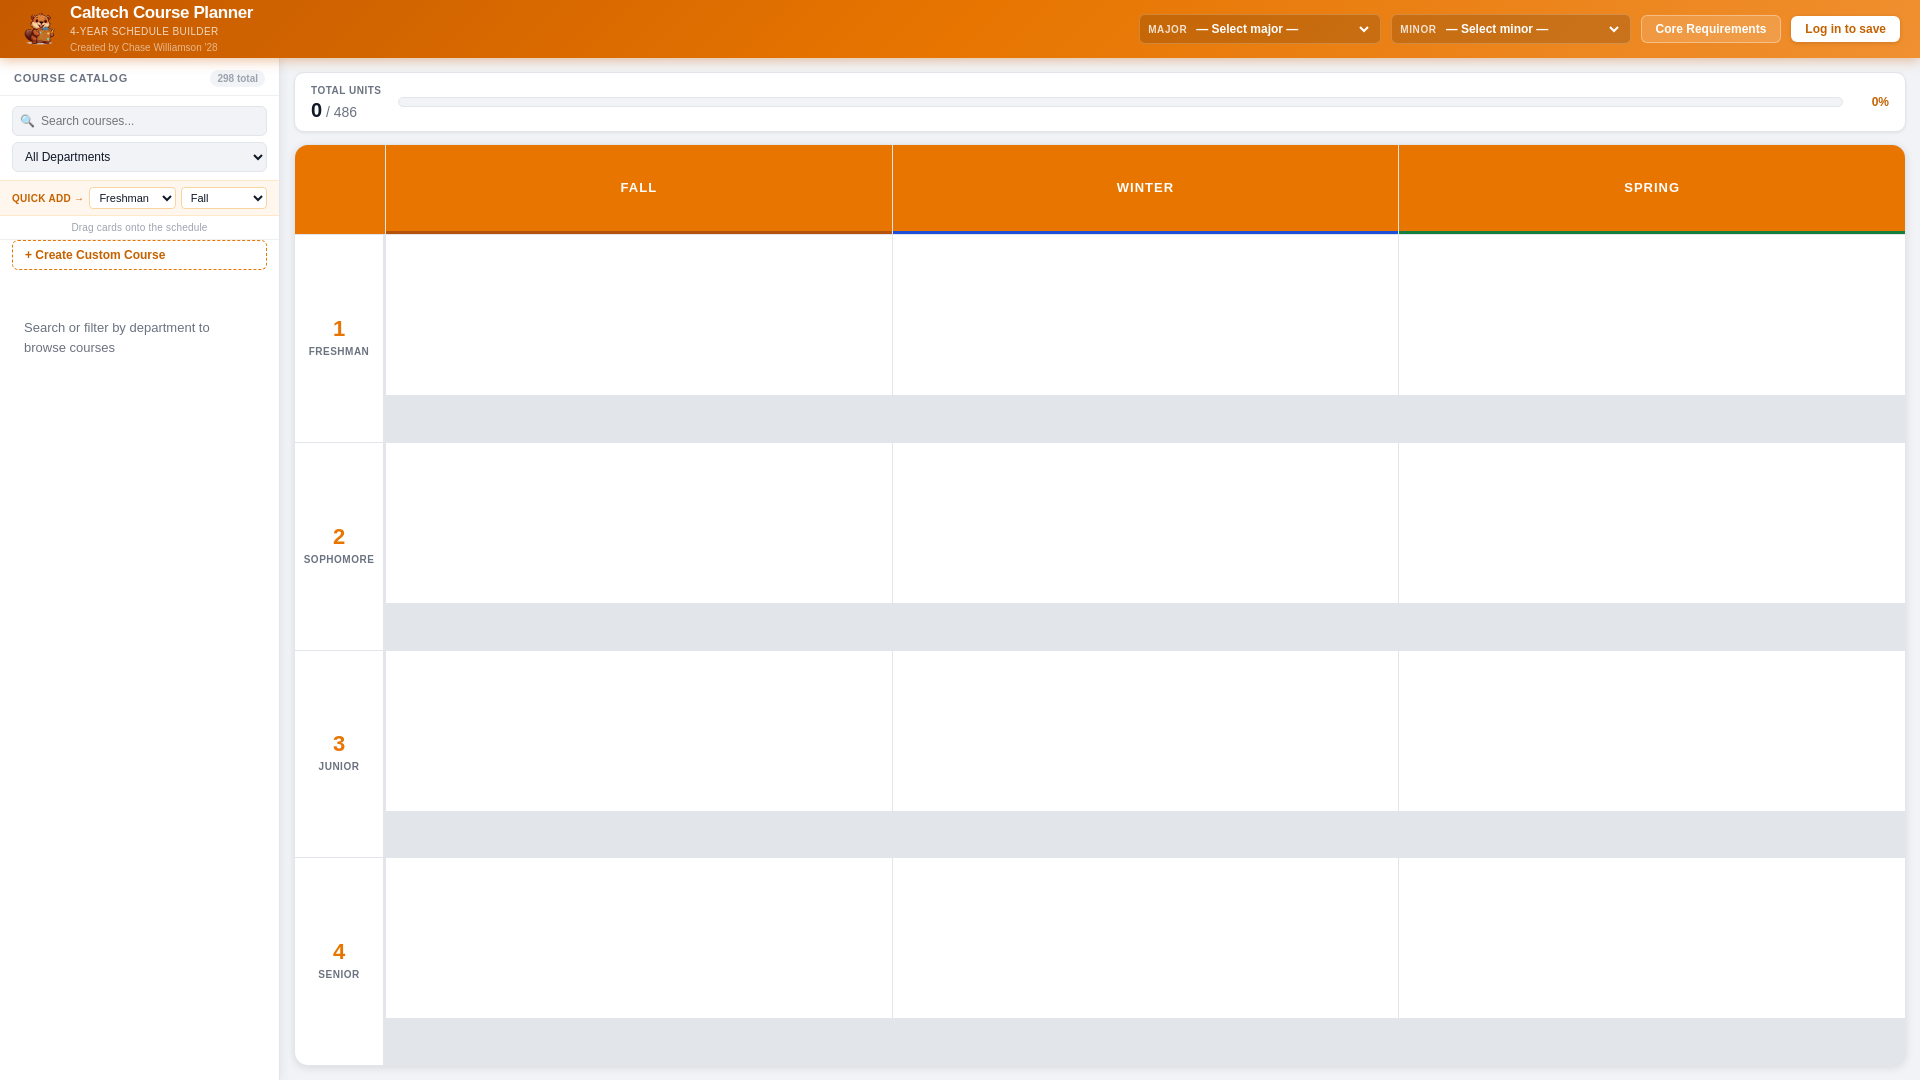Click Create Custom Course button

(x=139, y=255)
